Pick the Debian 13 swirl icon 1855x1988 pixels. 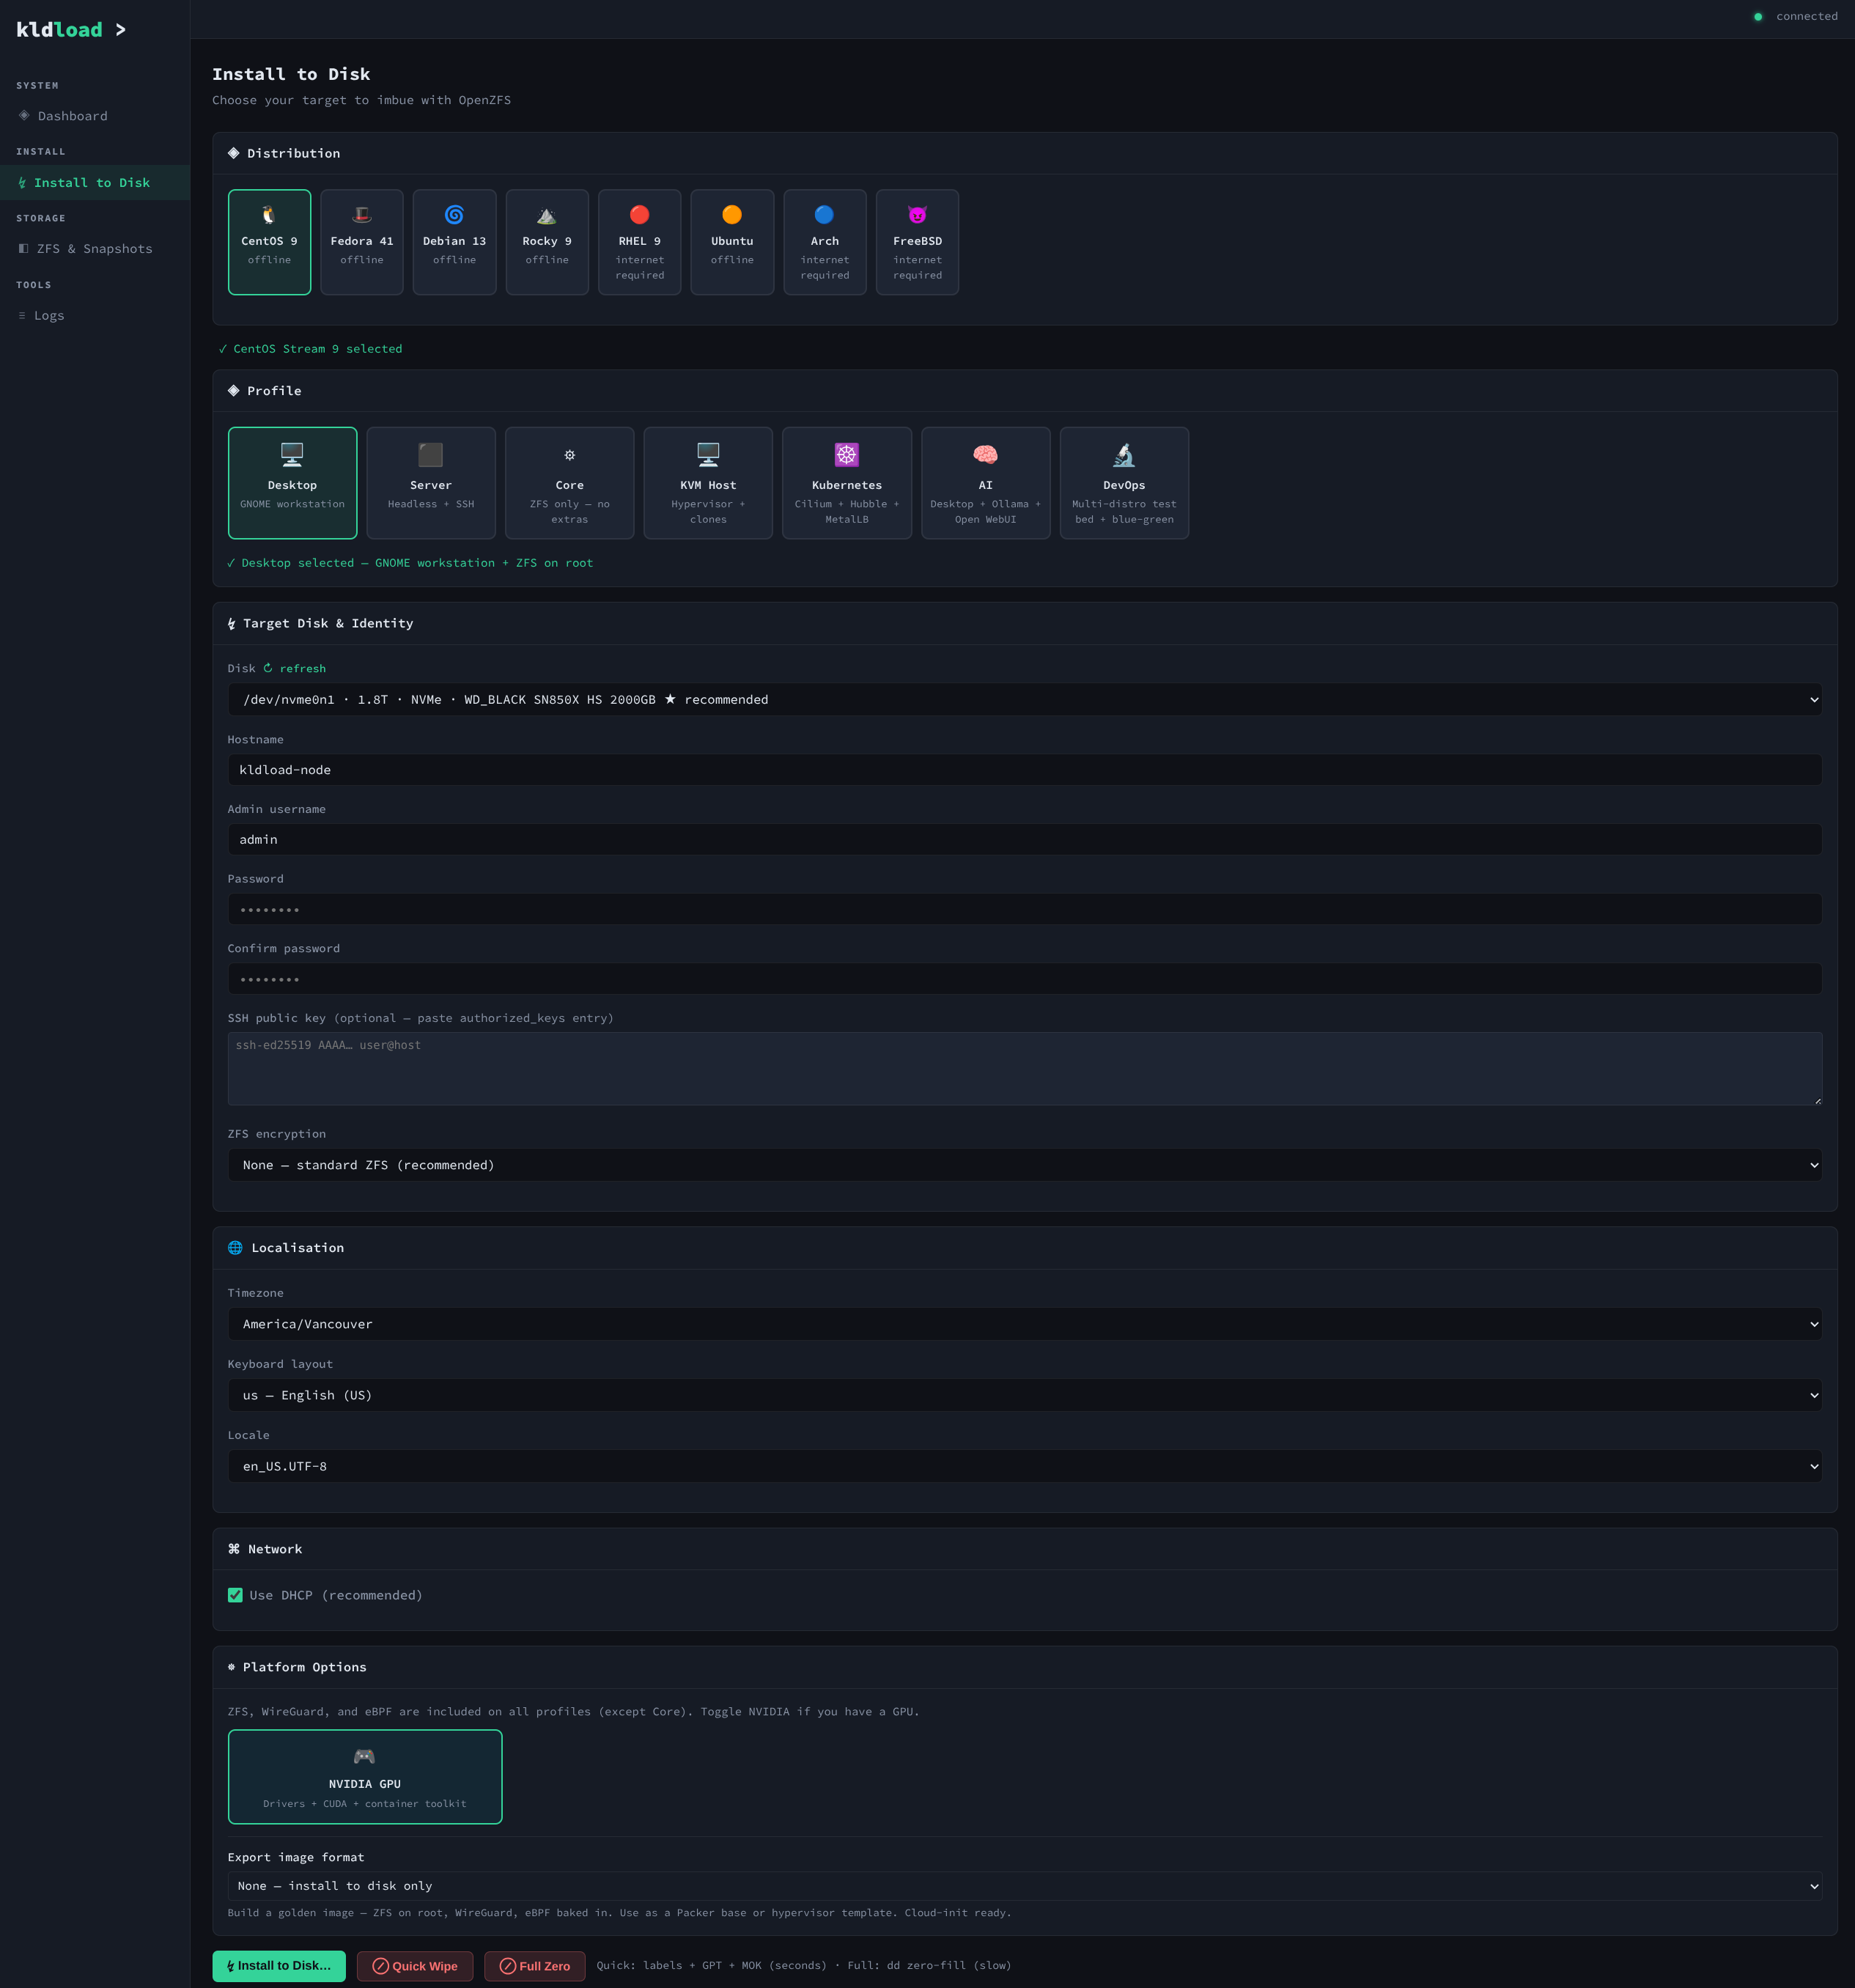pyautogui.click(x=454, y=215)
